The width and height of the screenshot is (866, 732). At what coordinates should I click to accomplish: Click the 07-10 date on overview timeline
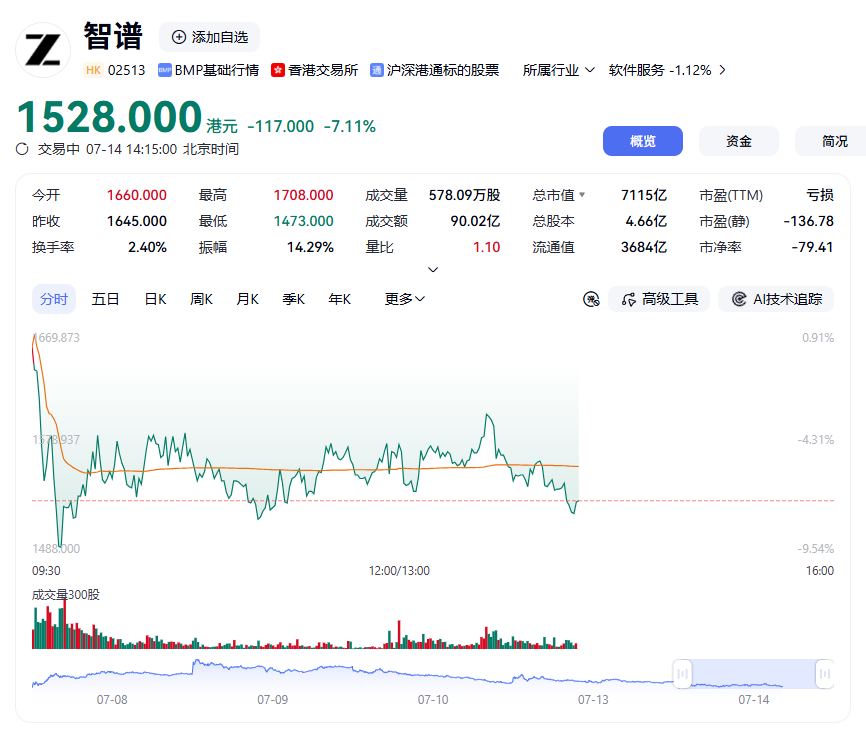[433, 700]
